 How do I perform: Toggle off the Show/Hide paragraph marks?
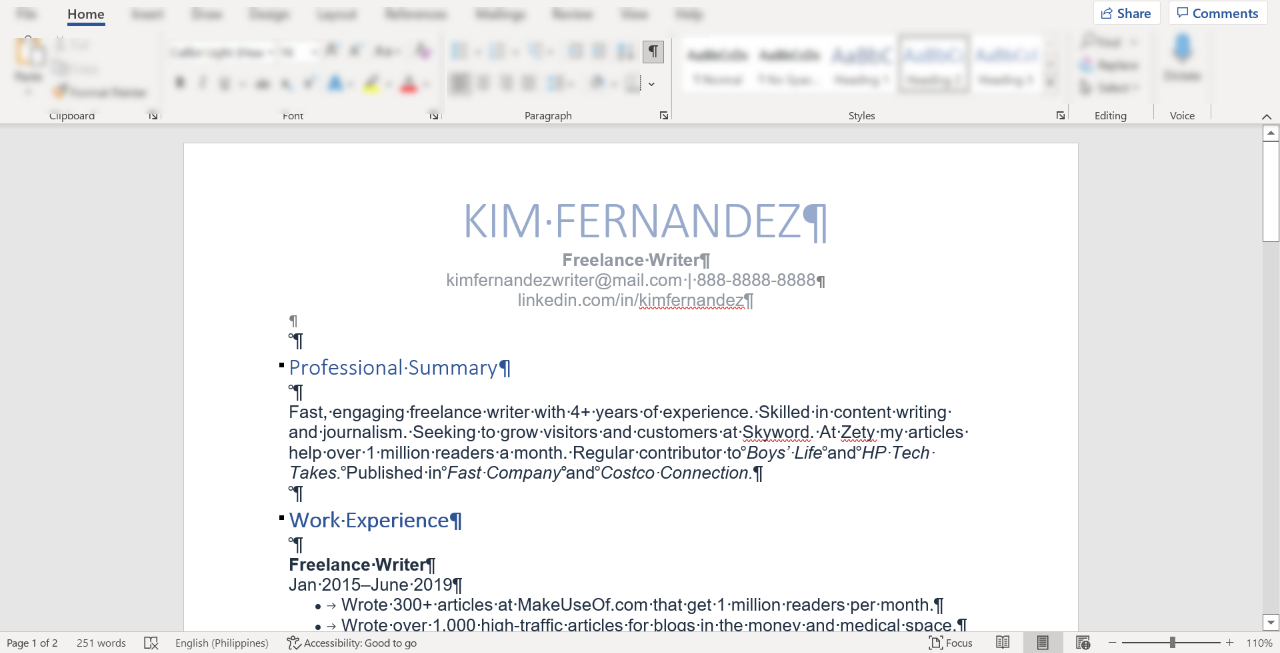pyautogui.click(x=653, y=51)
